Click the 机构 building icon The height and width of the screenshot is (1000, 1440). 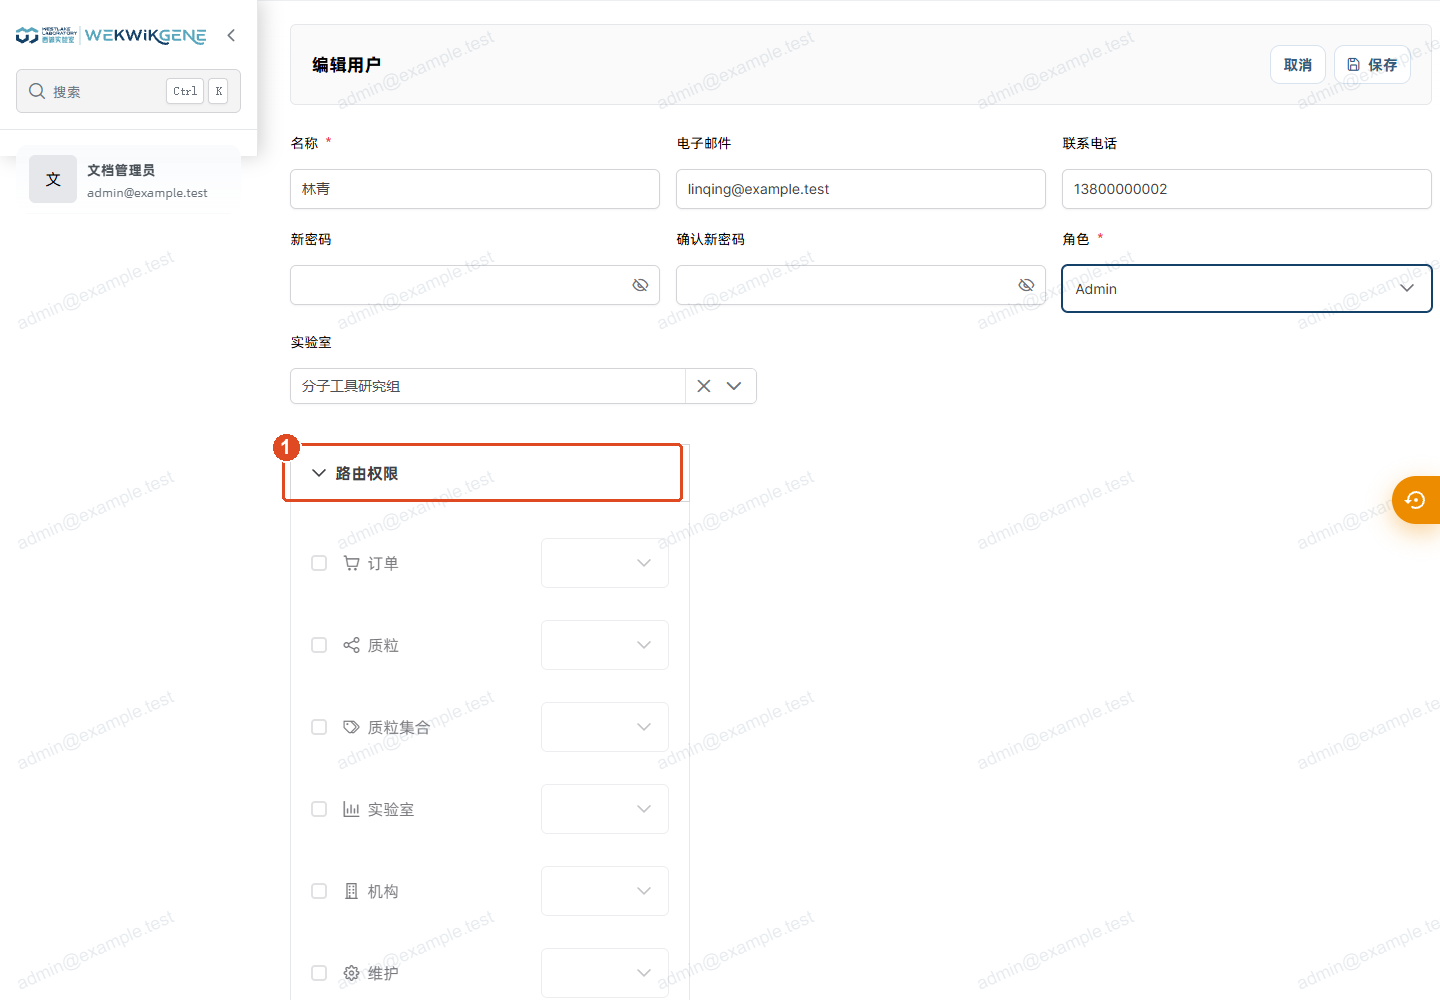click(351, 891)
